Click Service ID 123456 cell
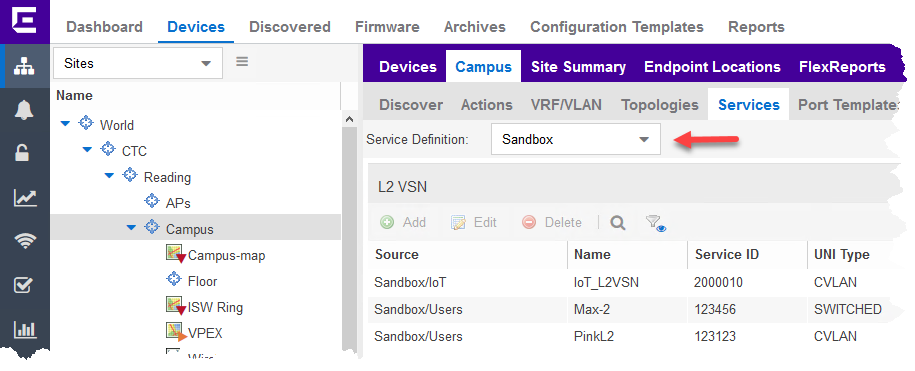 point(715,309)
